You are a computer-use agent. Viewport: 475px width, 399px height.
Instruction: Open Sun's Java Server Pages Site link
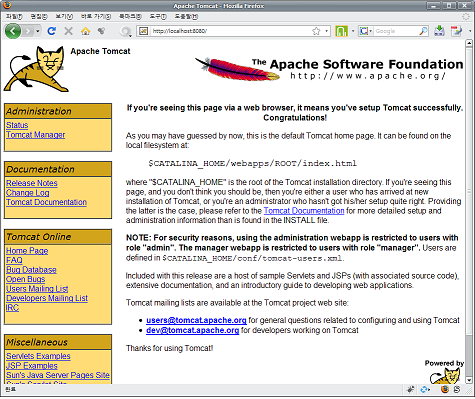[58, 375]
